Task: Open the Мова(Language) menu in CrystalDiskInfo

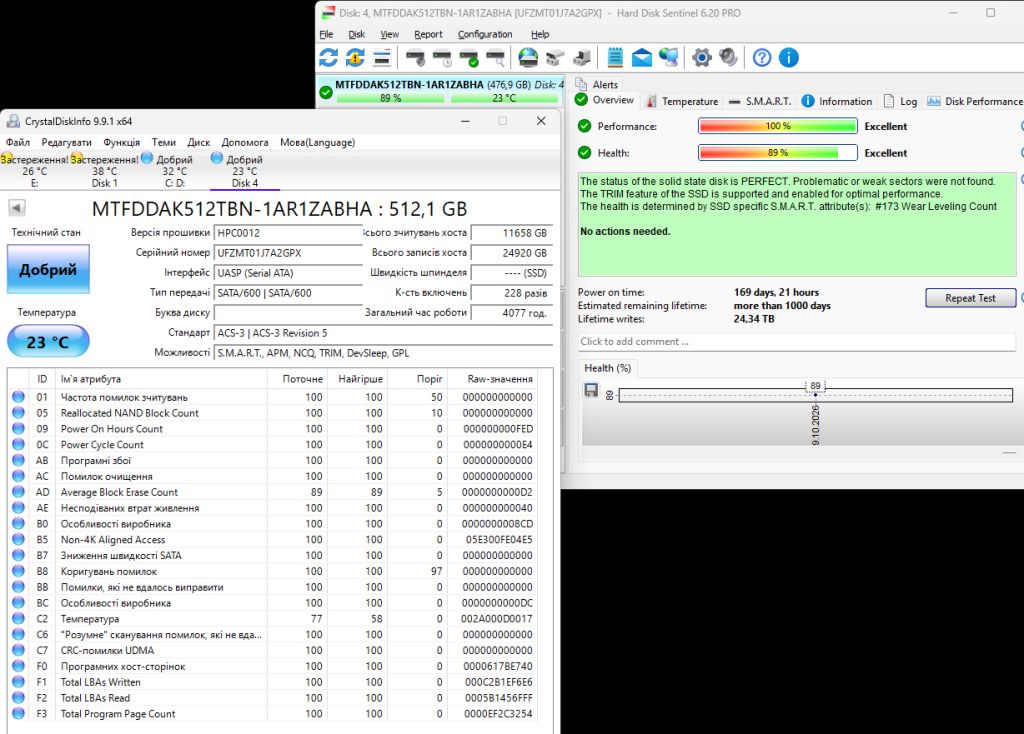Action: pos(317,142)
